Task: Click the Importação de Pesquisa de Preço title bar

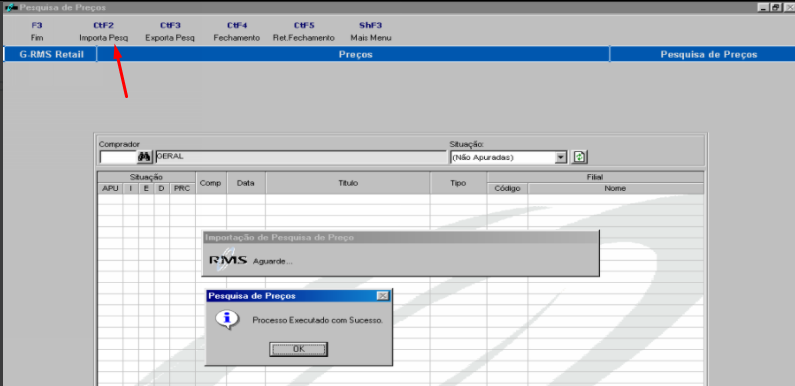Action: tap(401, 237)
